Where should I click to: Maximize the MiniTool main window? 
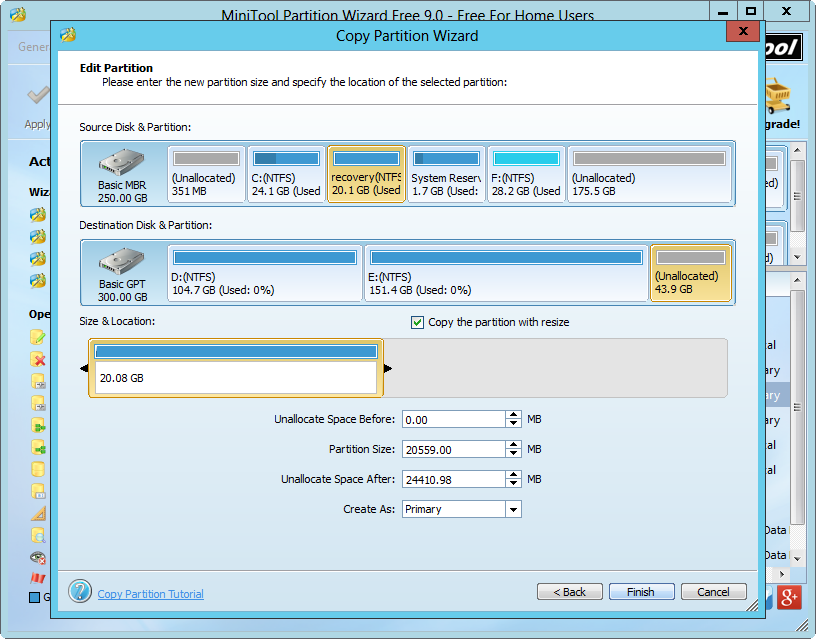pos(750,10)
